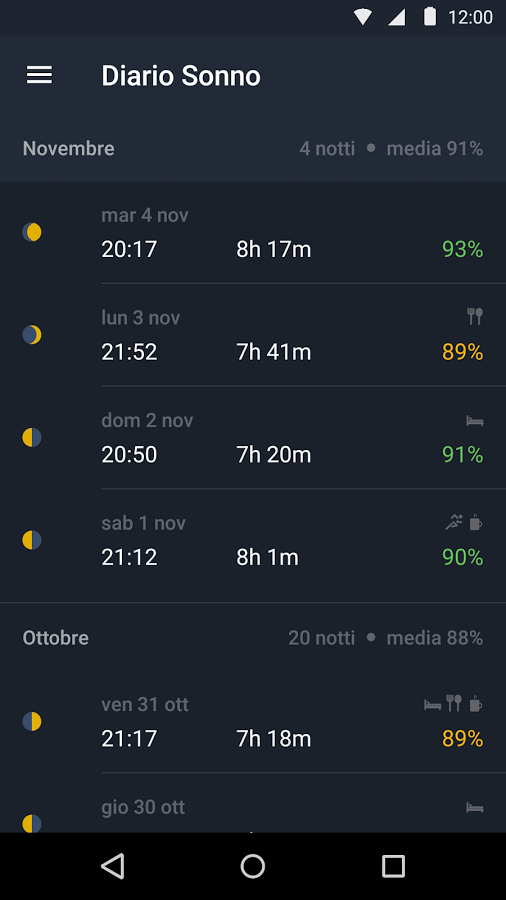Open the Android recent apps button
This screenshot has height=900, width=506.
point(394,866)
